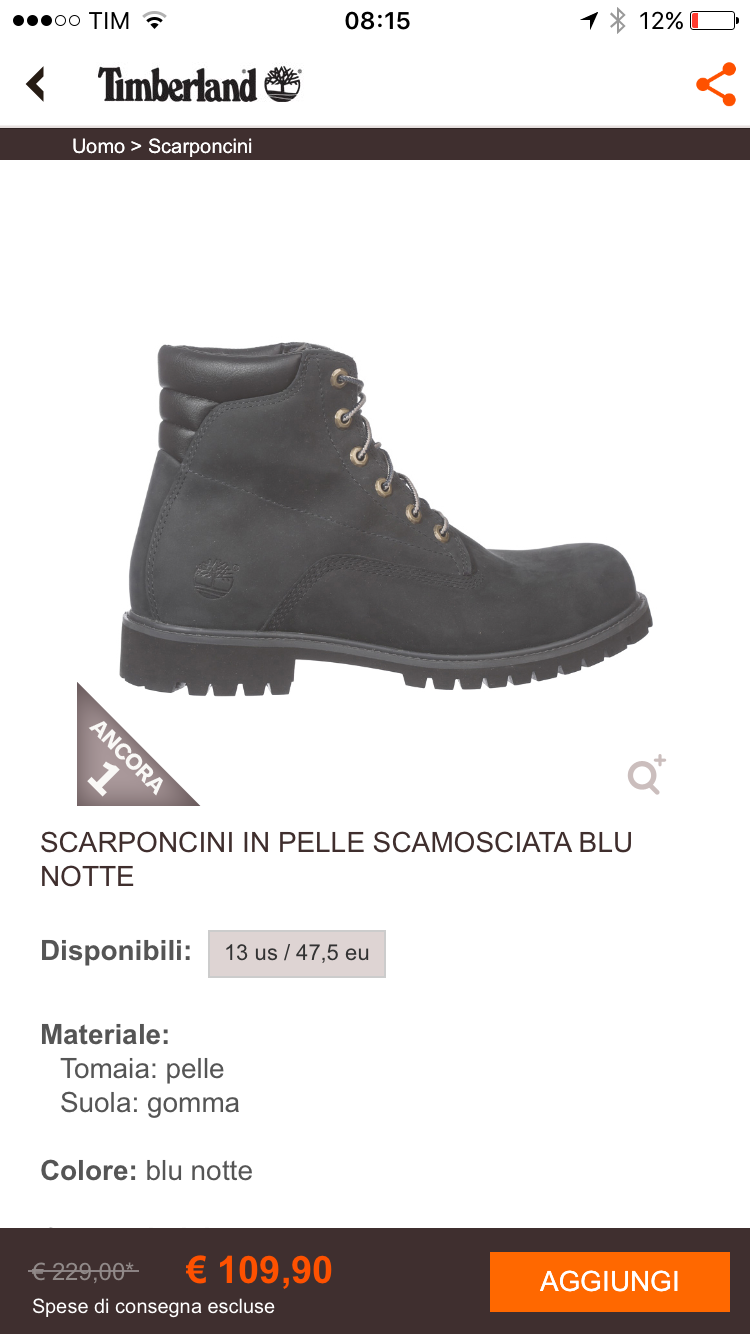Viewport: 750px width, 1334px height.
Task: Tap Spese di consegna escluse note
Action: (x=153, y=1306)
